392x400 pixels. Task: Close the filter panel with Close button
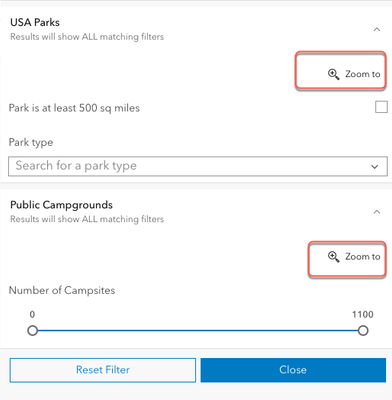tap(293, 370)
